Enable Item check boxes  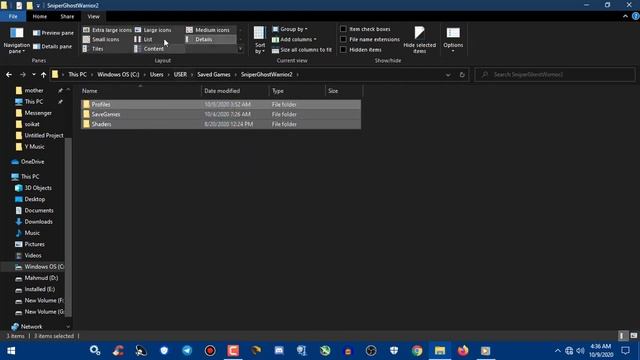pos(343,29)
